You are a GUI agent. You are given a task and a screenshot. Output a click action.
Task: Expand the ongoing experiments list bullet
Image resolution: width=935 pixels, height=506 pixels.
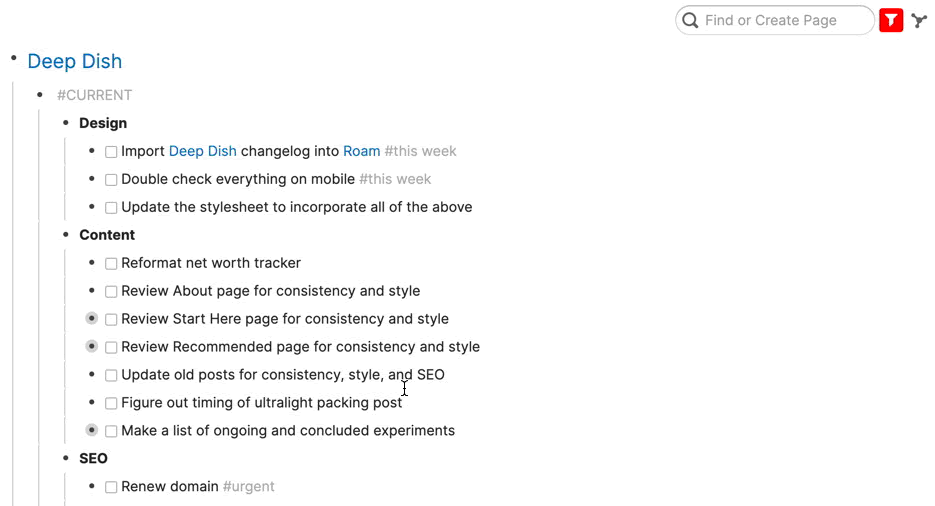click(x=92, y=431)
